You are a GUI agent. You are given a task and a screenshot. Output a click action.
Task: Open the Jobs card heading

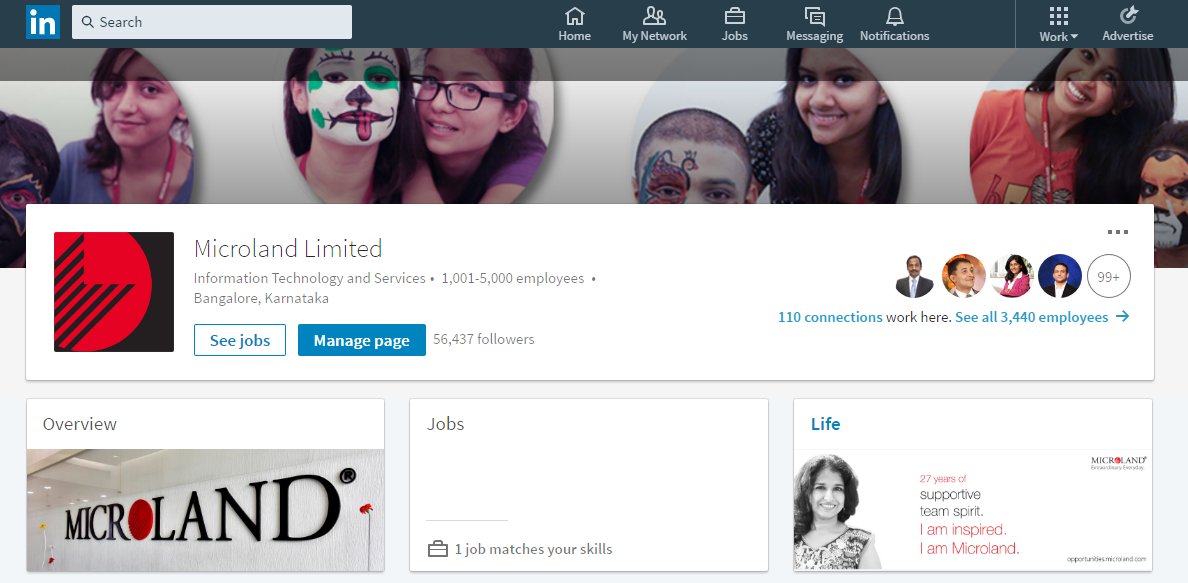coord(446,424)
